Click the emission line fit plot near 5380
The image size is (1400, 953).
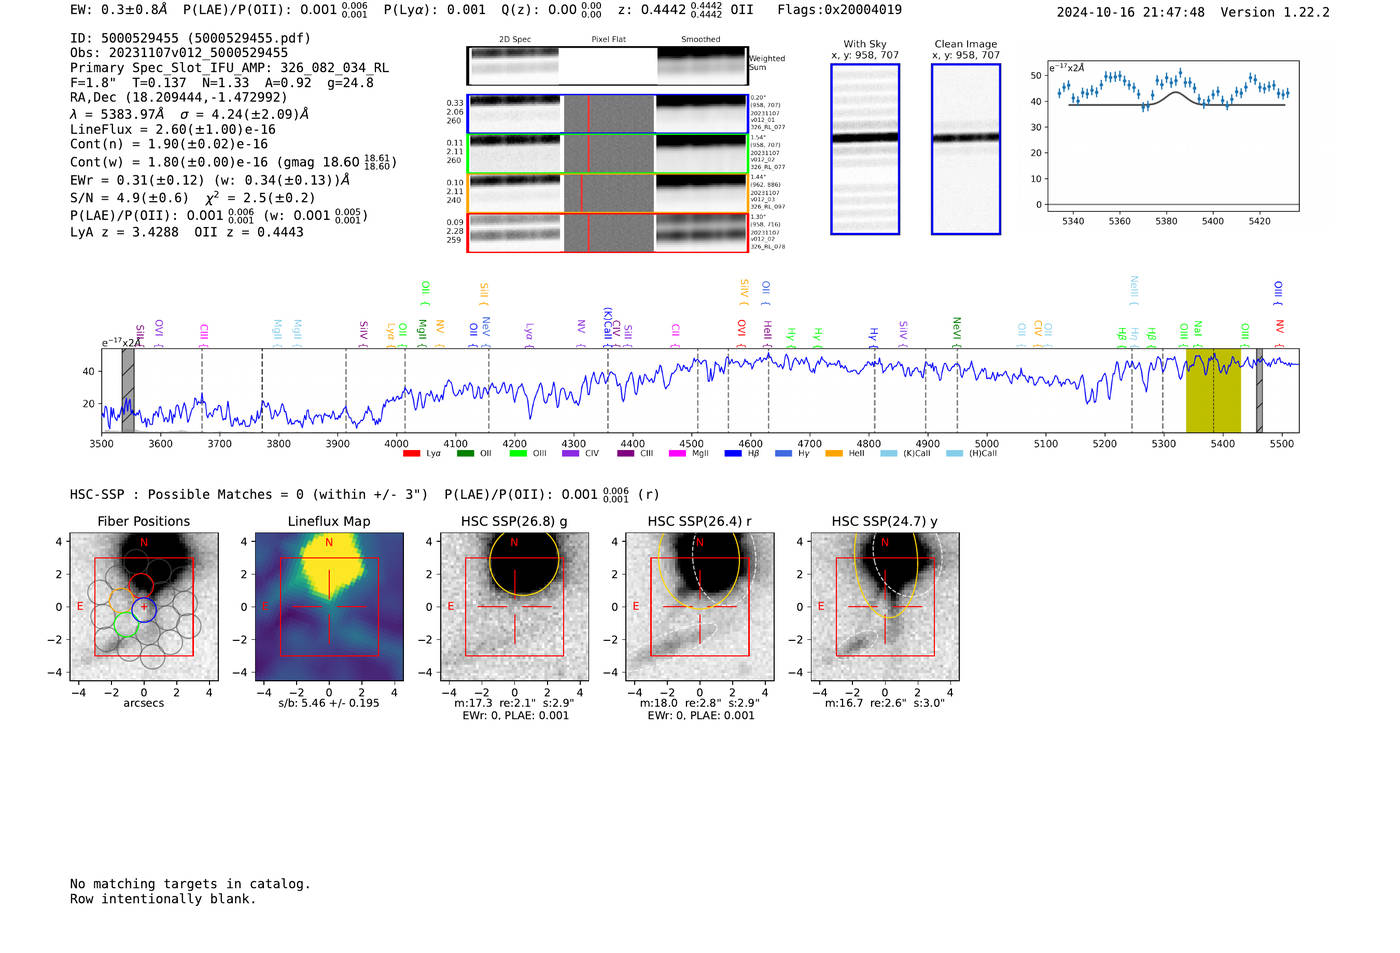coord(1172,137)
